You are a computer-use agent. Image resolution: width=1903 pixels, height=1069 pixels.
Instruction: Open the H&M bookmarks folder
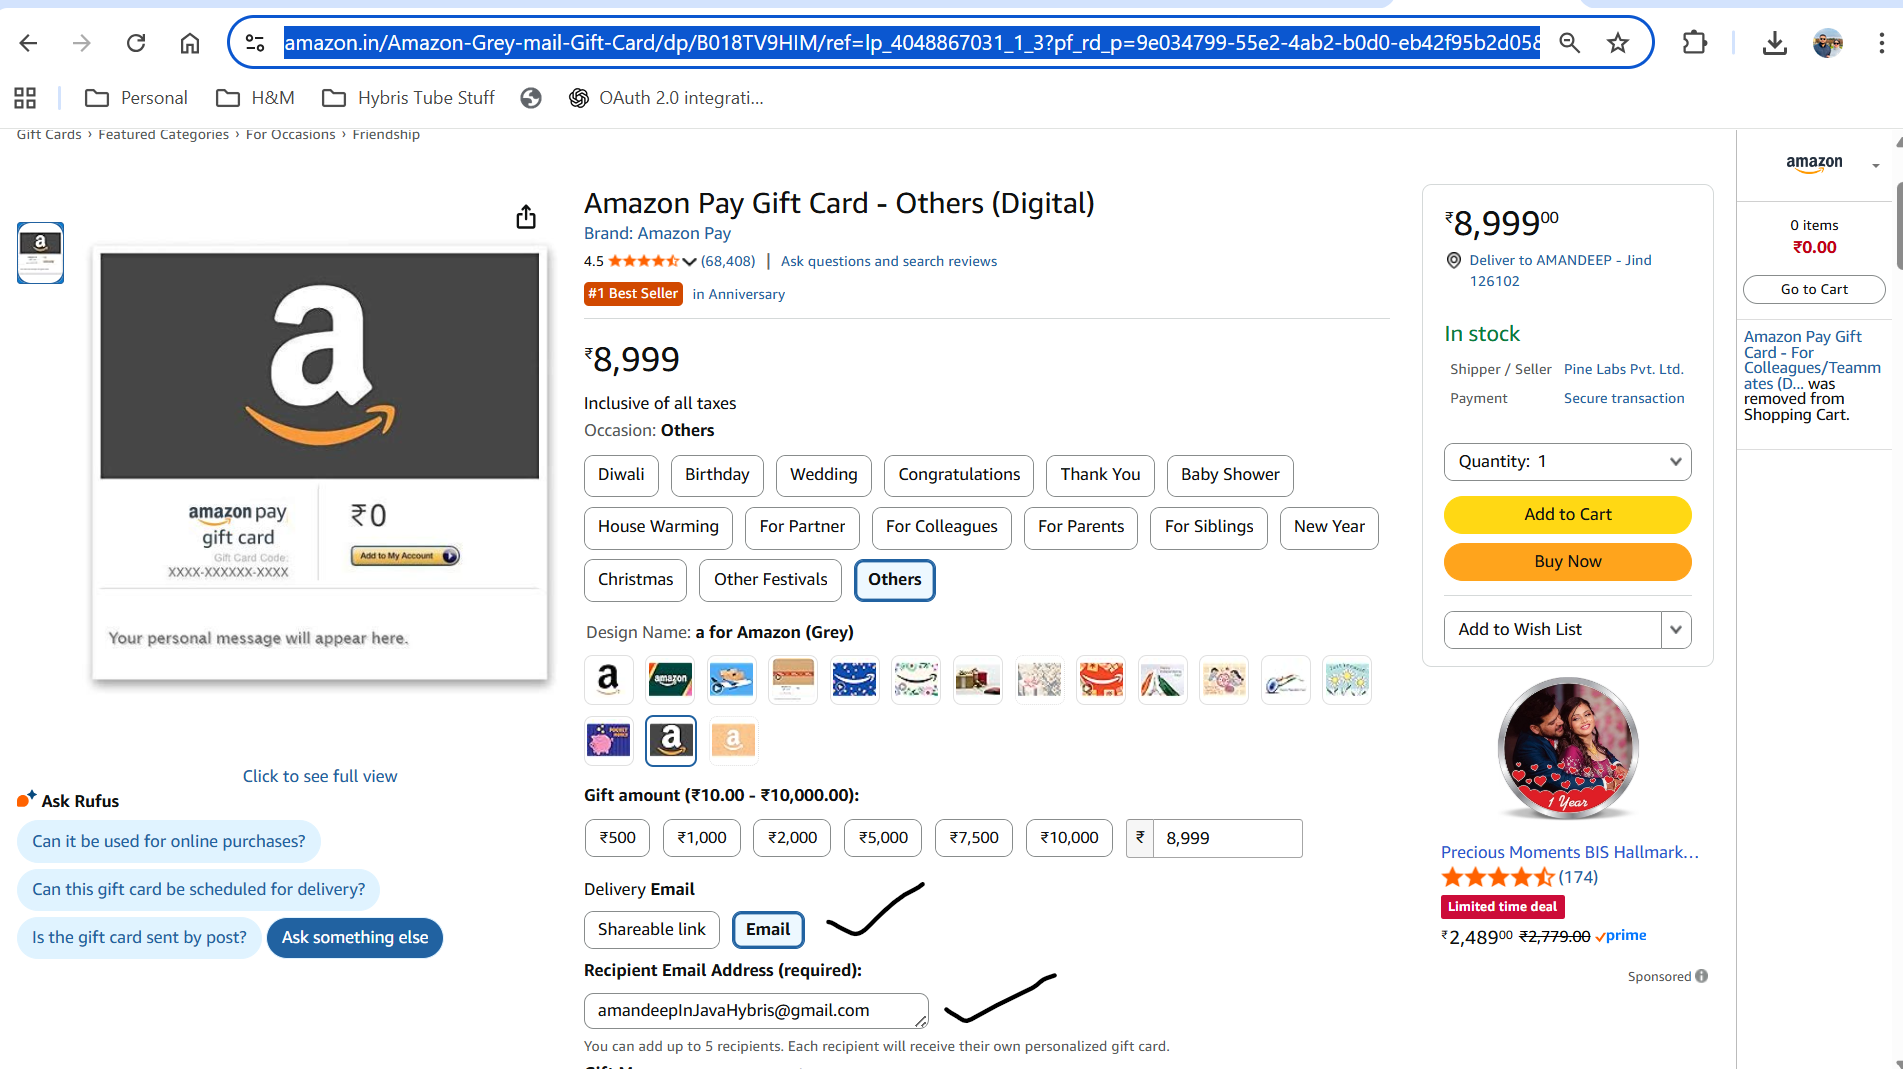click(x=255, y=97)
